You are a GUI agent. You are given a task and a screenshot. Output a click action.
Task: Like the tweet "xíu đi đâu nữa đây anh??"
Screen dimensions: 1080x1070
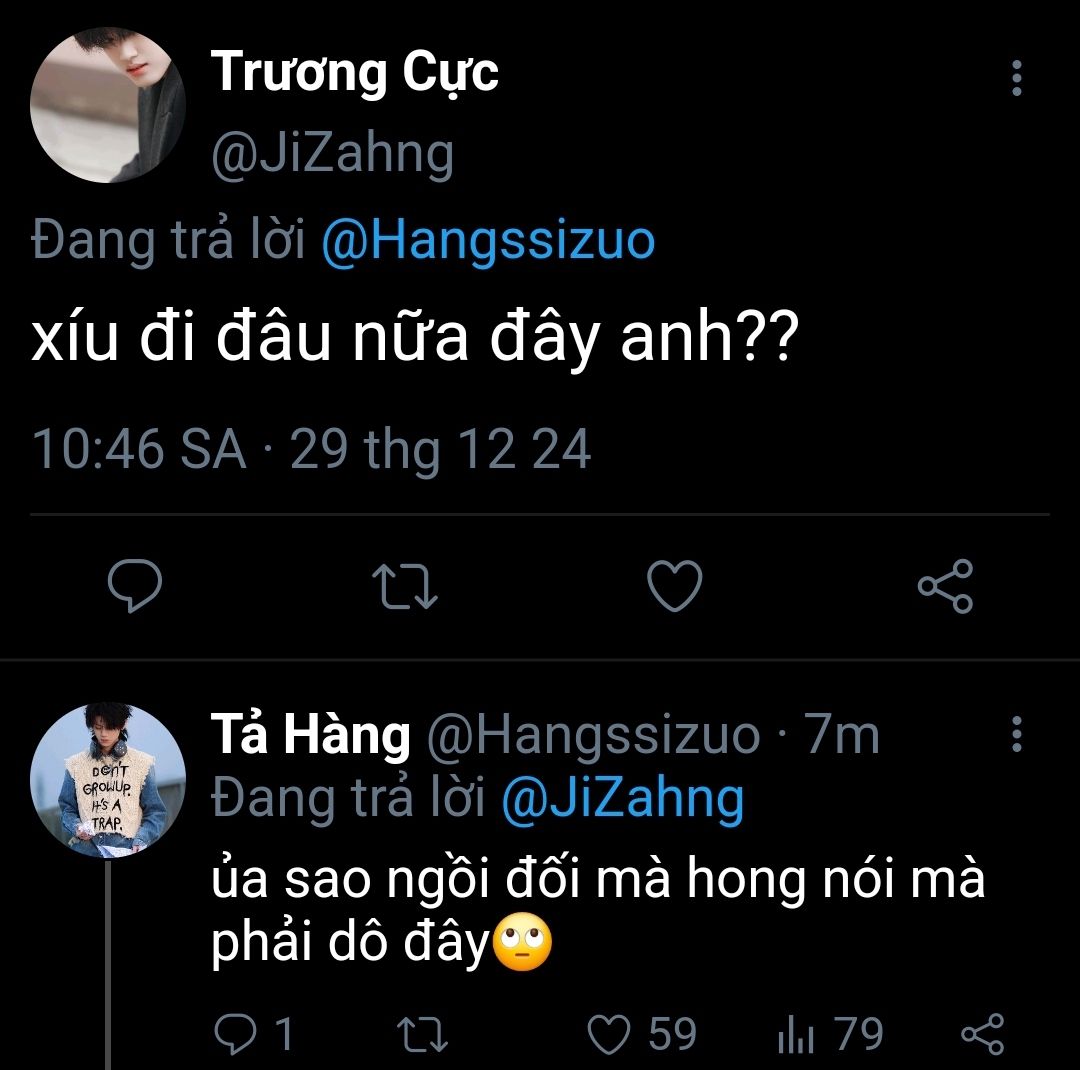[675, 586]
